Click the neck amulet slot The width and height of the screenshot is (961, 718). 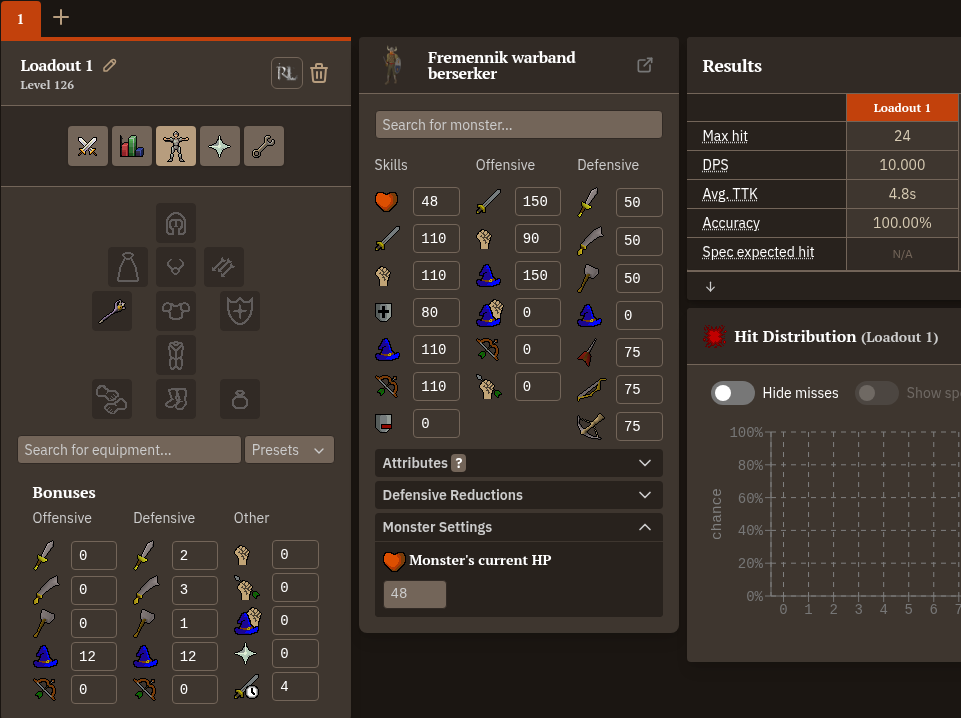tap(176, 267)
